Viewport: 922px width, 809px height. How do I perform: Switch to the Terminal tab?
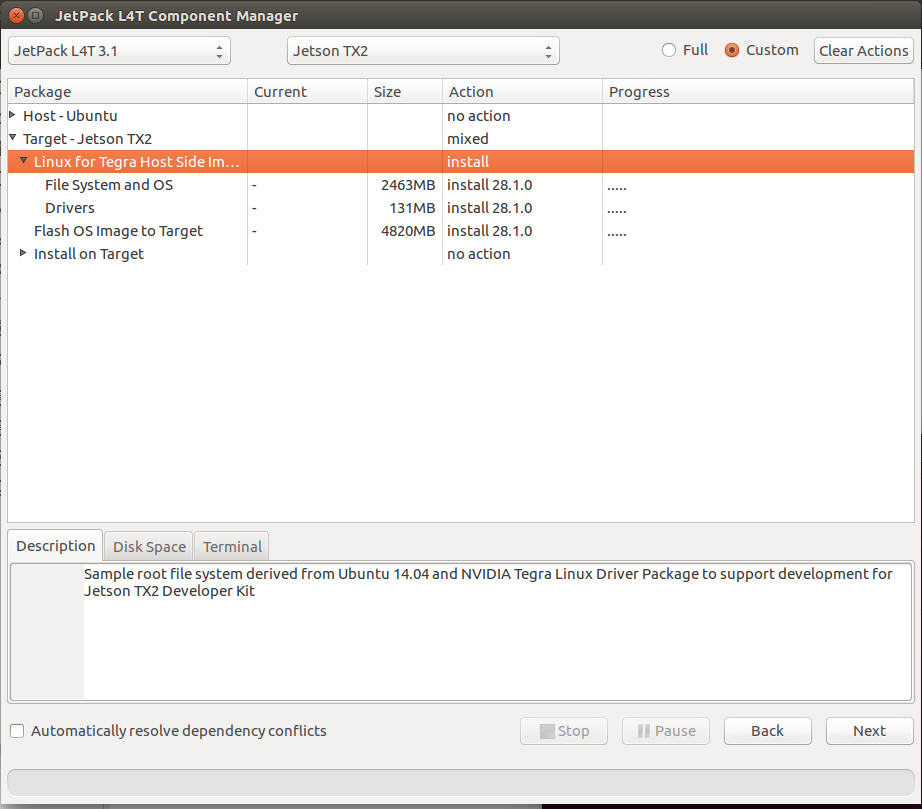coord(232,547)
